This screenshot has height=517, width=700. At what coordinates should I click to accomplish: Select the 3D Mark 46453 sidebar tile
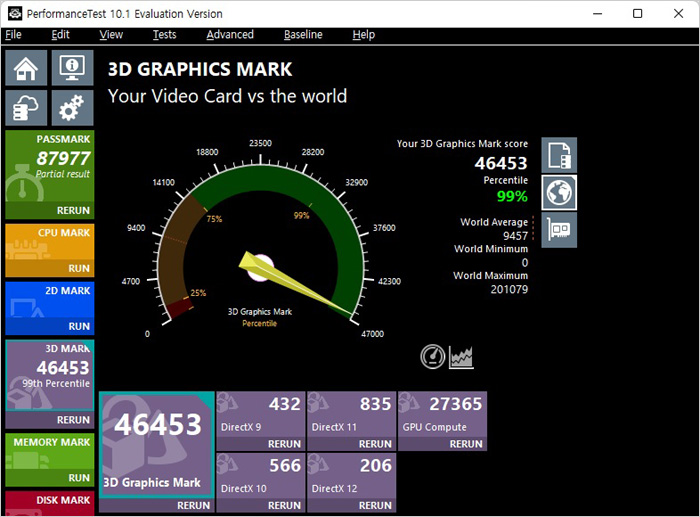click(x=50, y=375)
